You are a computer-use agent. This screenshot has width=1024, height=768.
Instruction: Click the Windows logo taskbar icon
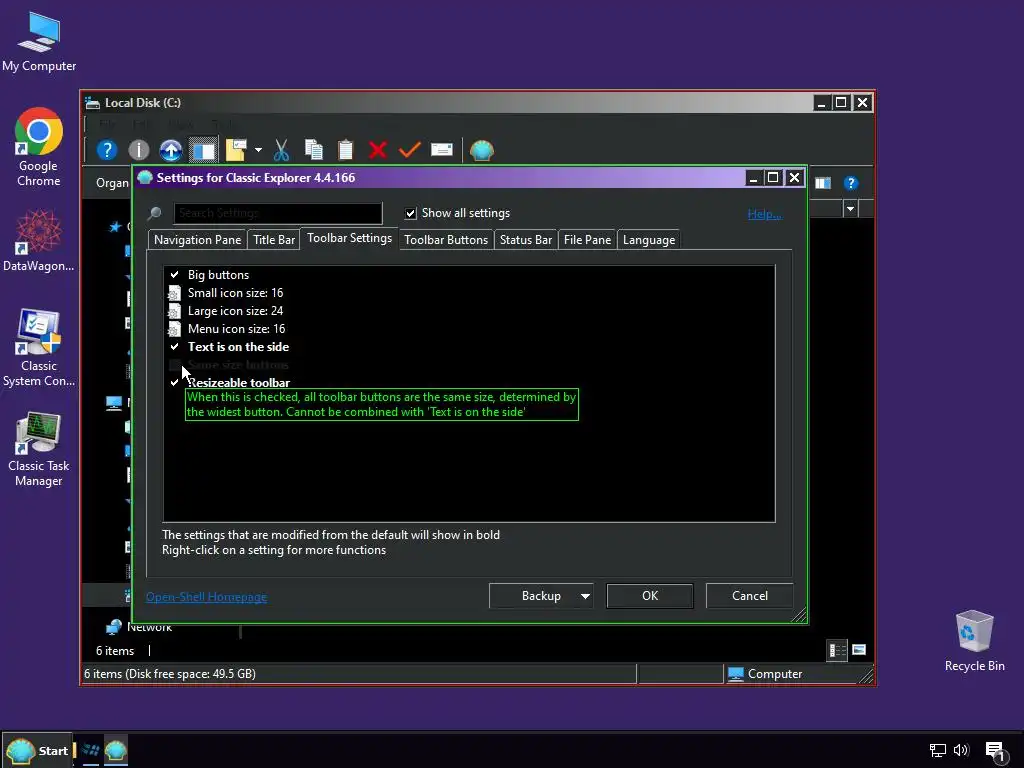(91, 750)
